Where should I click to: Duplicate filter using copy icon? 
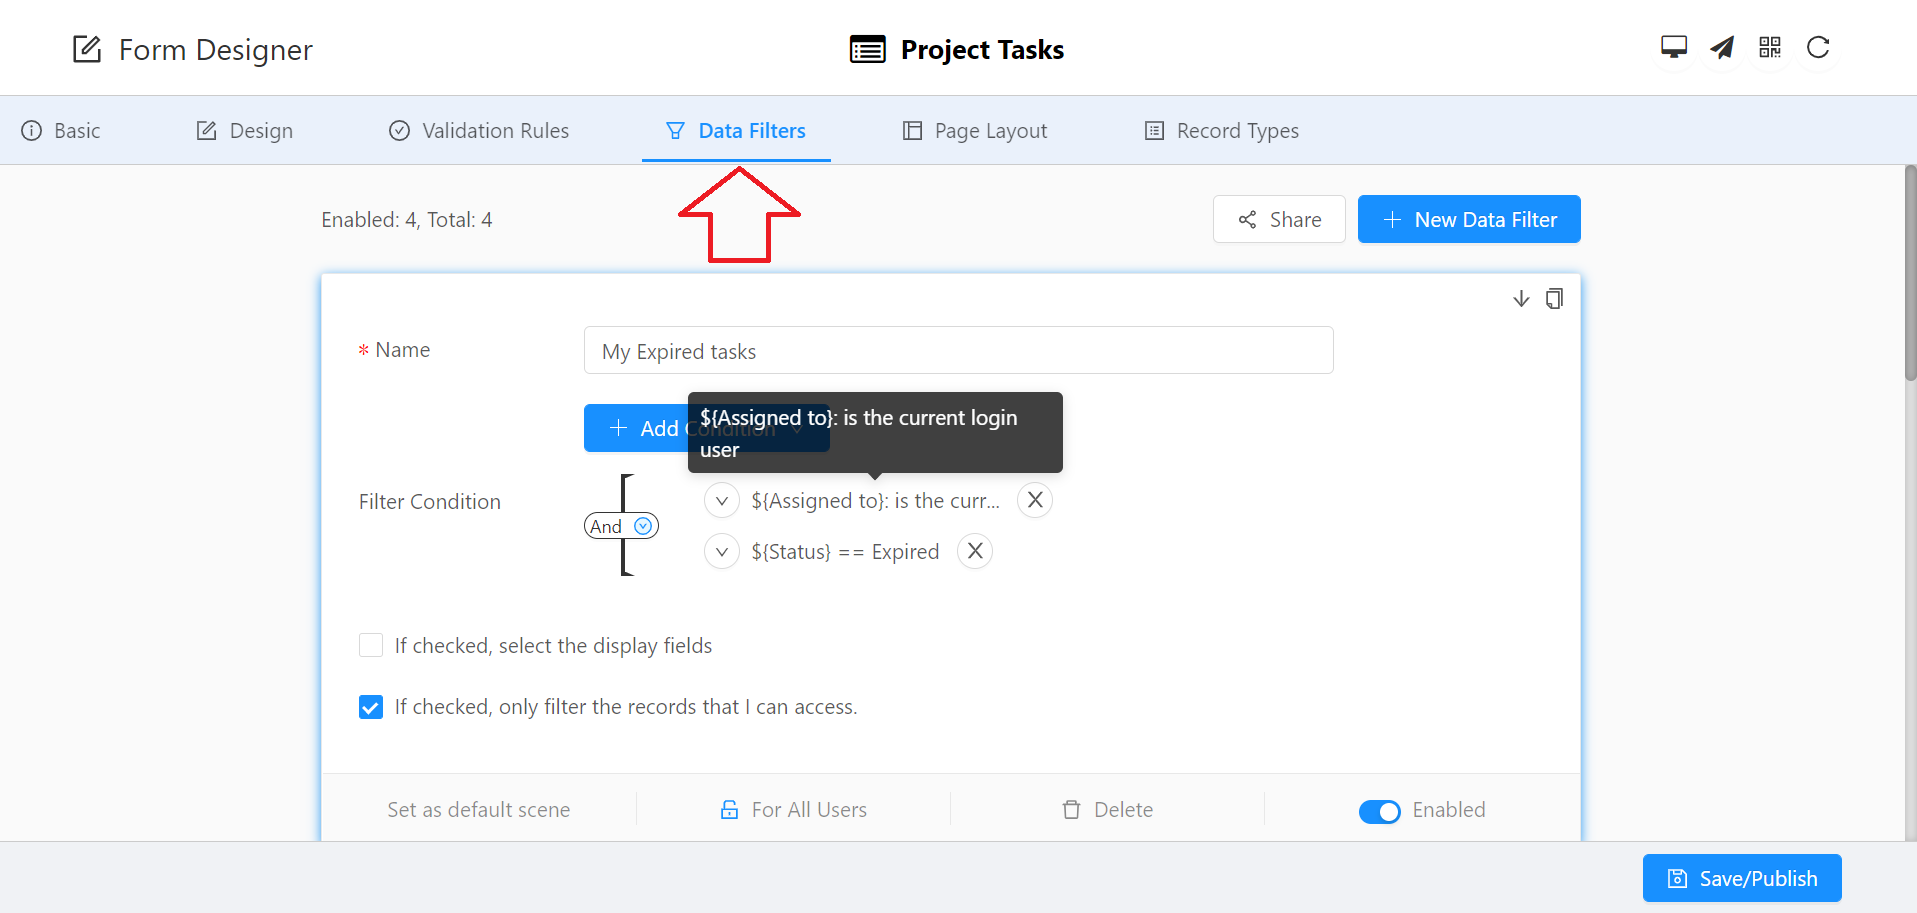[x=1554, y=299]
